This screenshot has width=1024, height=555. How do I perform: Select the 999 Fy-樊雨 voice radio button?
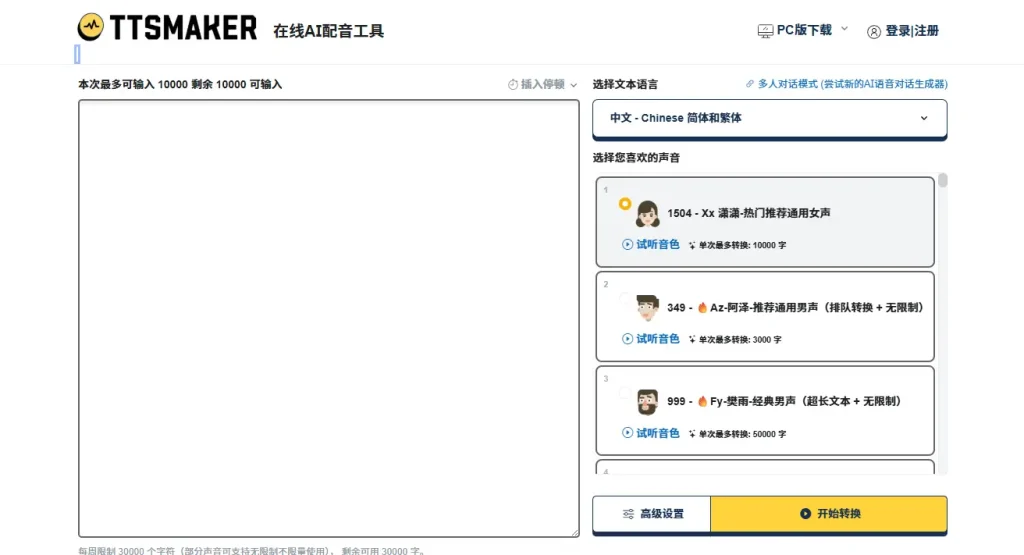[625, 393]
